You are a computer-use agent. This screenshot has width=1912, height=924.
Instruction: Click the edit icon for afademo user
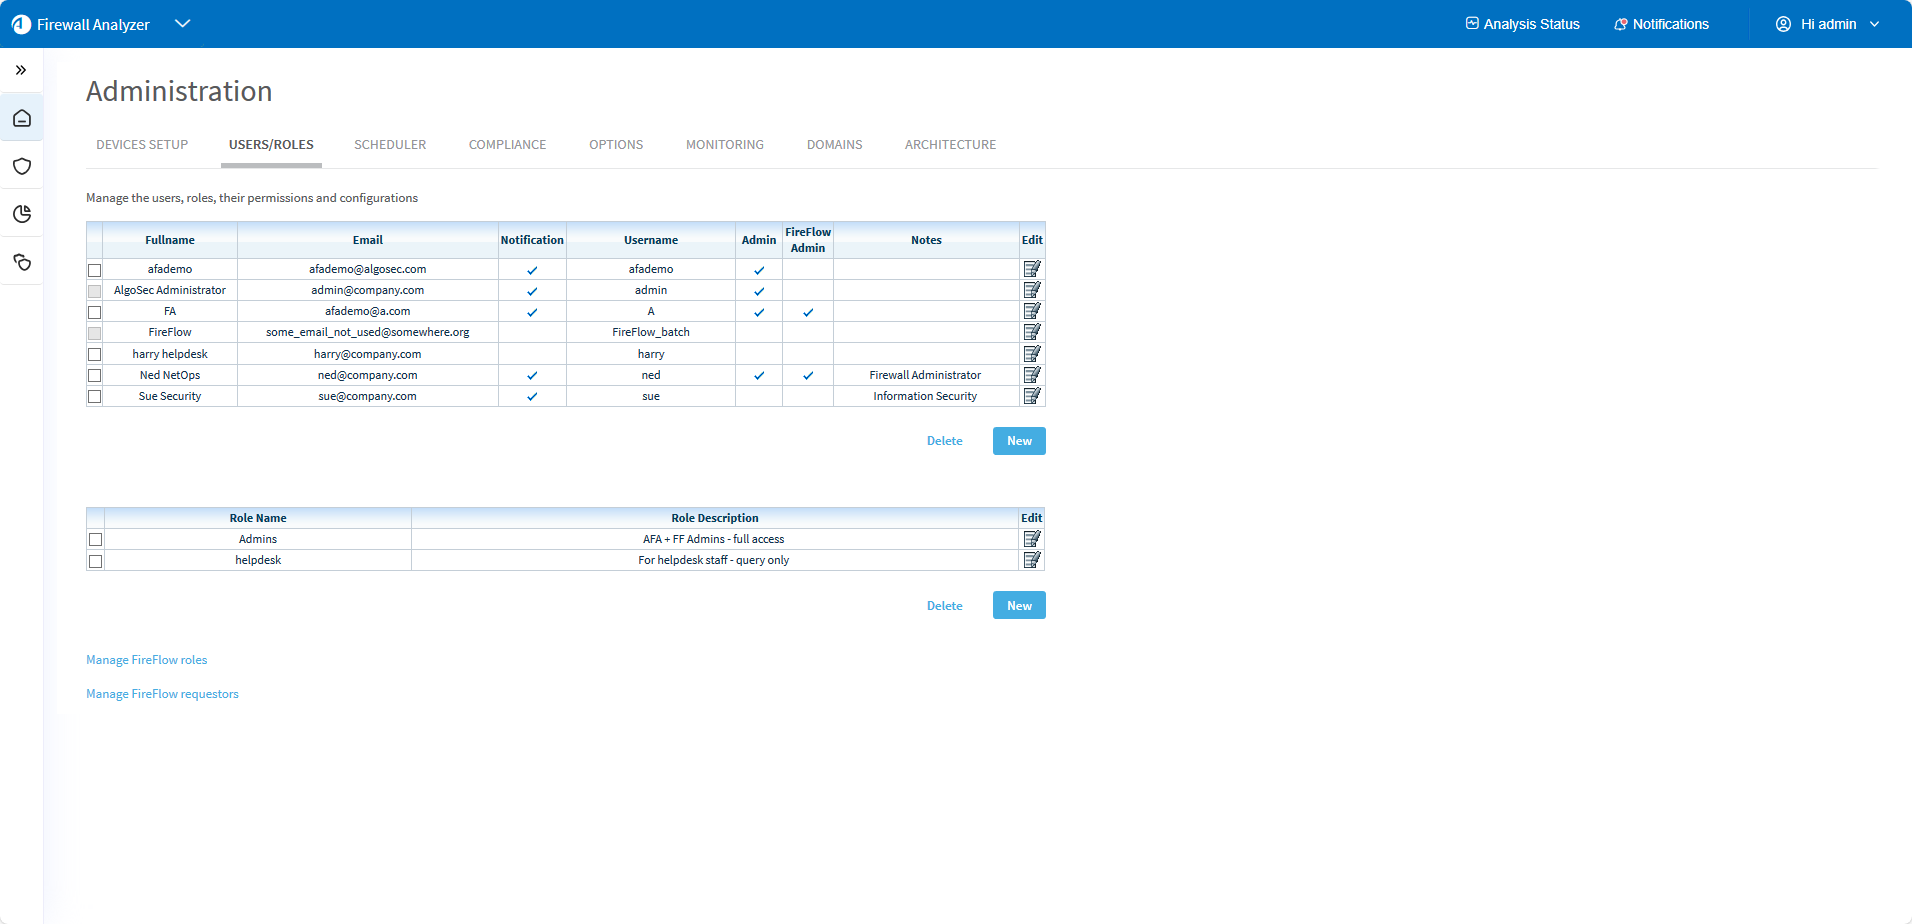(x=1032, y=269)
